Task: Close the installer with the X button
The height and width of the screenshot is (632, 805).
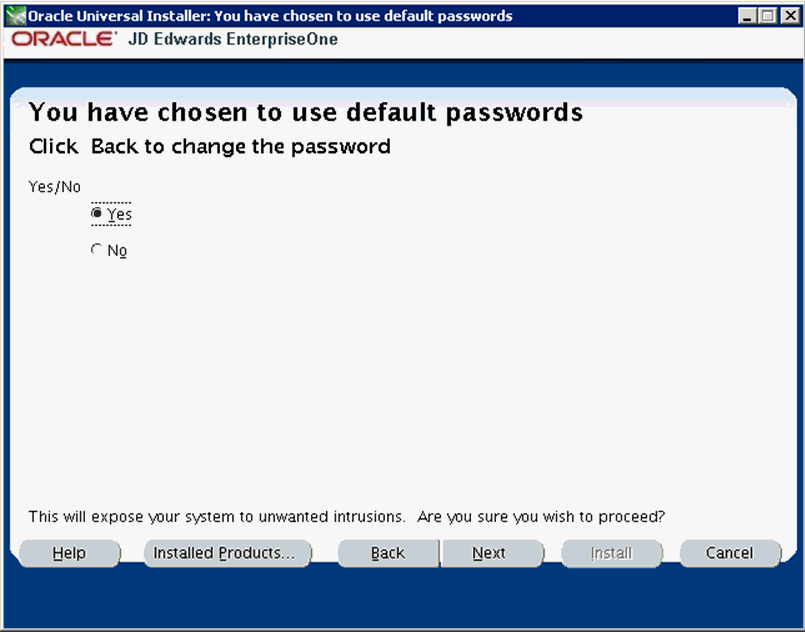Action: tap(786, 16)
